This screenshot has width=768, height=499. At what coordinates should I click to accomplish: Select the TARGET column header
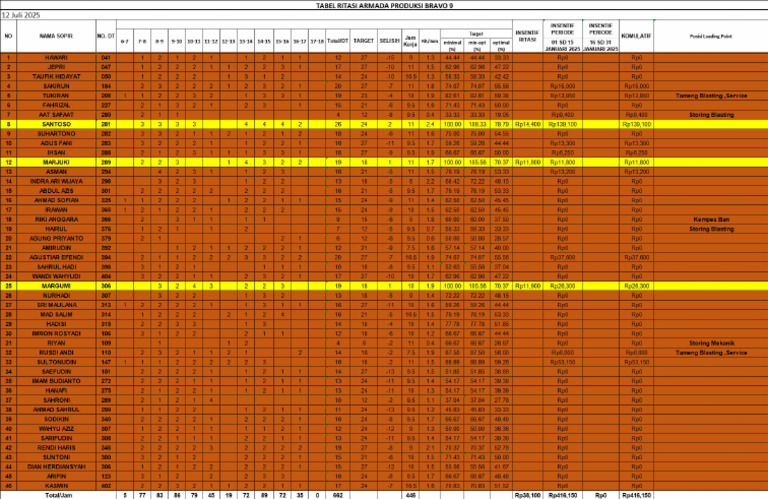[363, 41]
